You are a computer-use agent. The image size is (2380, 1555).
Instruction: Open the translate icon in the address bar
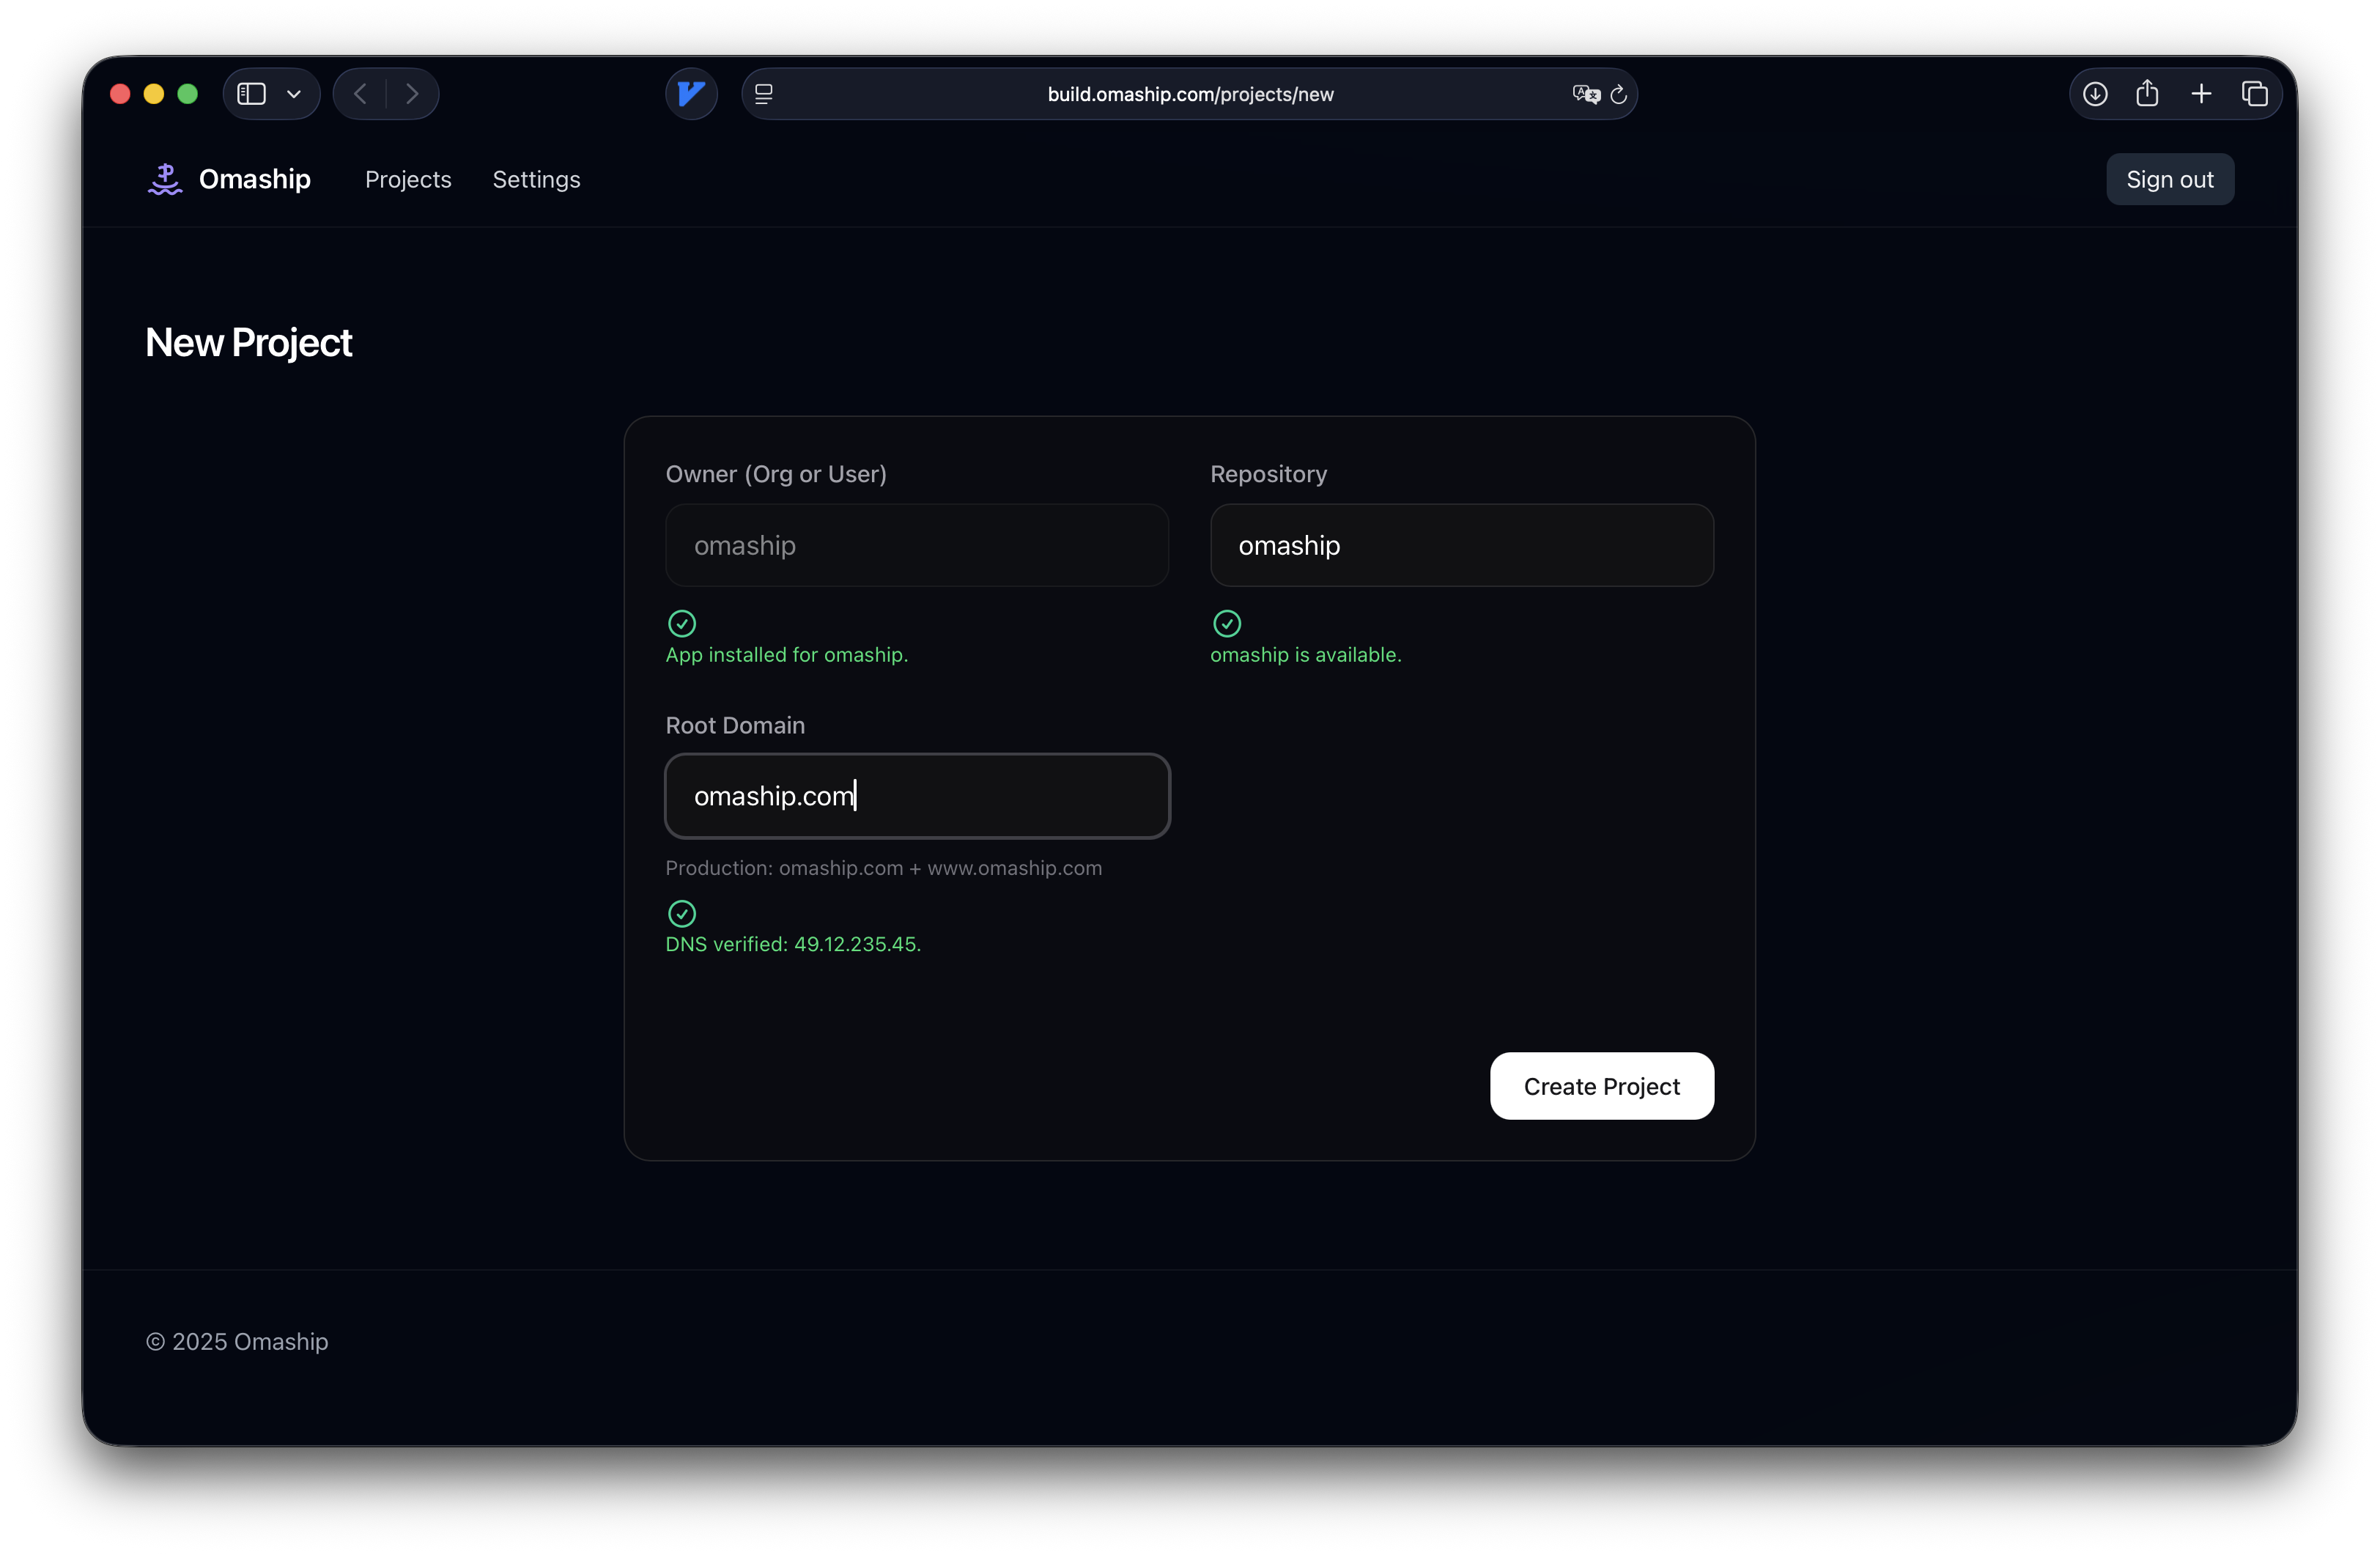click(x=1585, y=93)
